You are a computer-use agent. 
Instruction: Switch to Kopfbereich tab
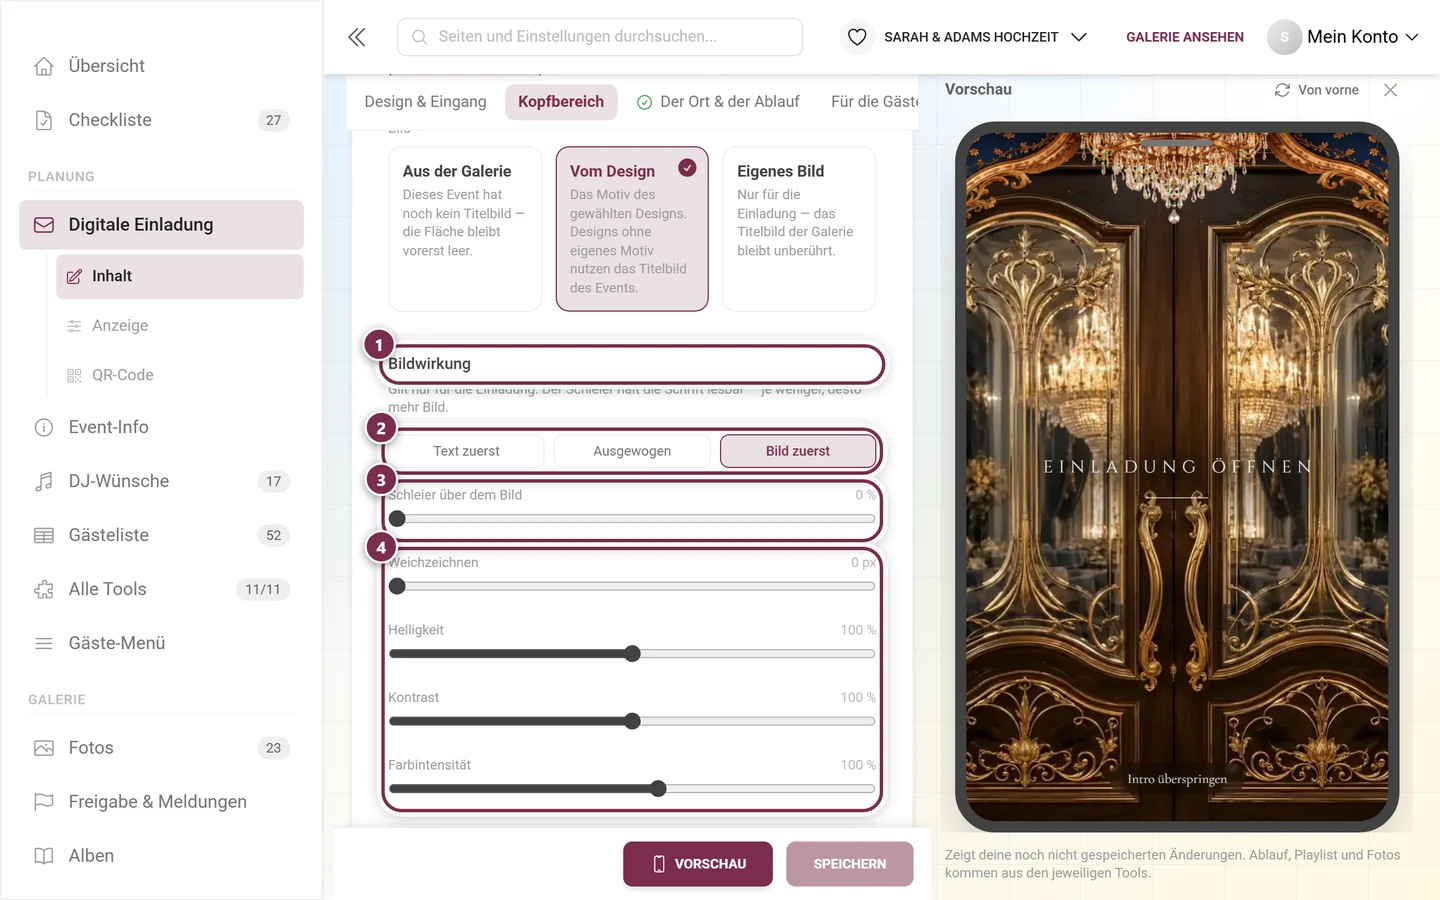(561, 102)
